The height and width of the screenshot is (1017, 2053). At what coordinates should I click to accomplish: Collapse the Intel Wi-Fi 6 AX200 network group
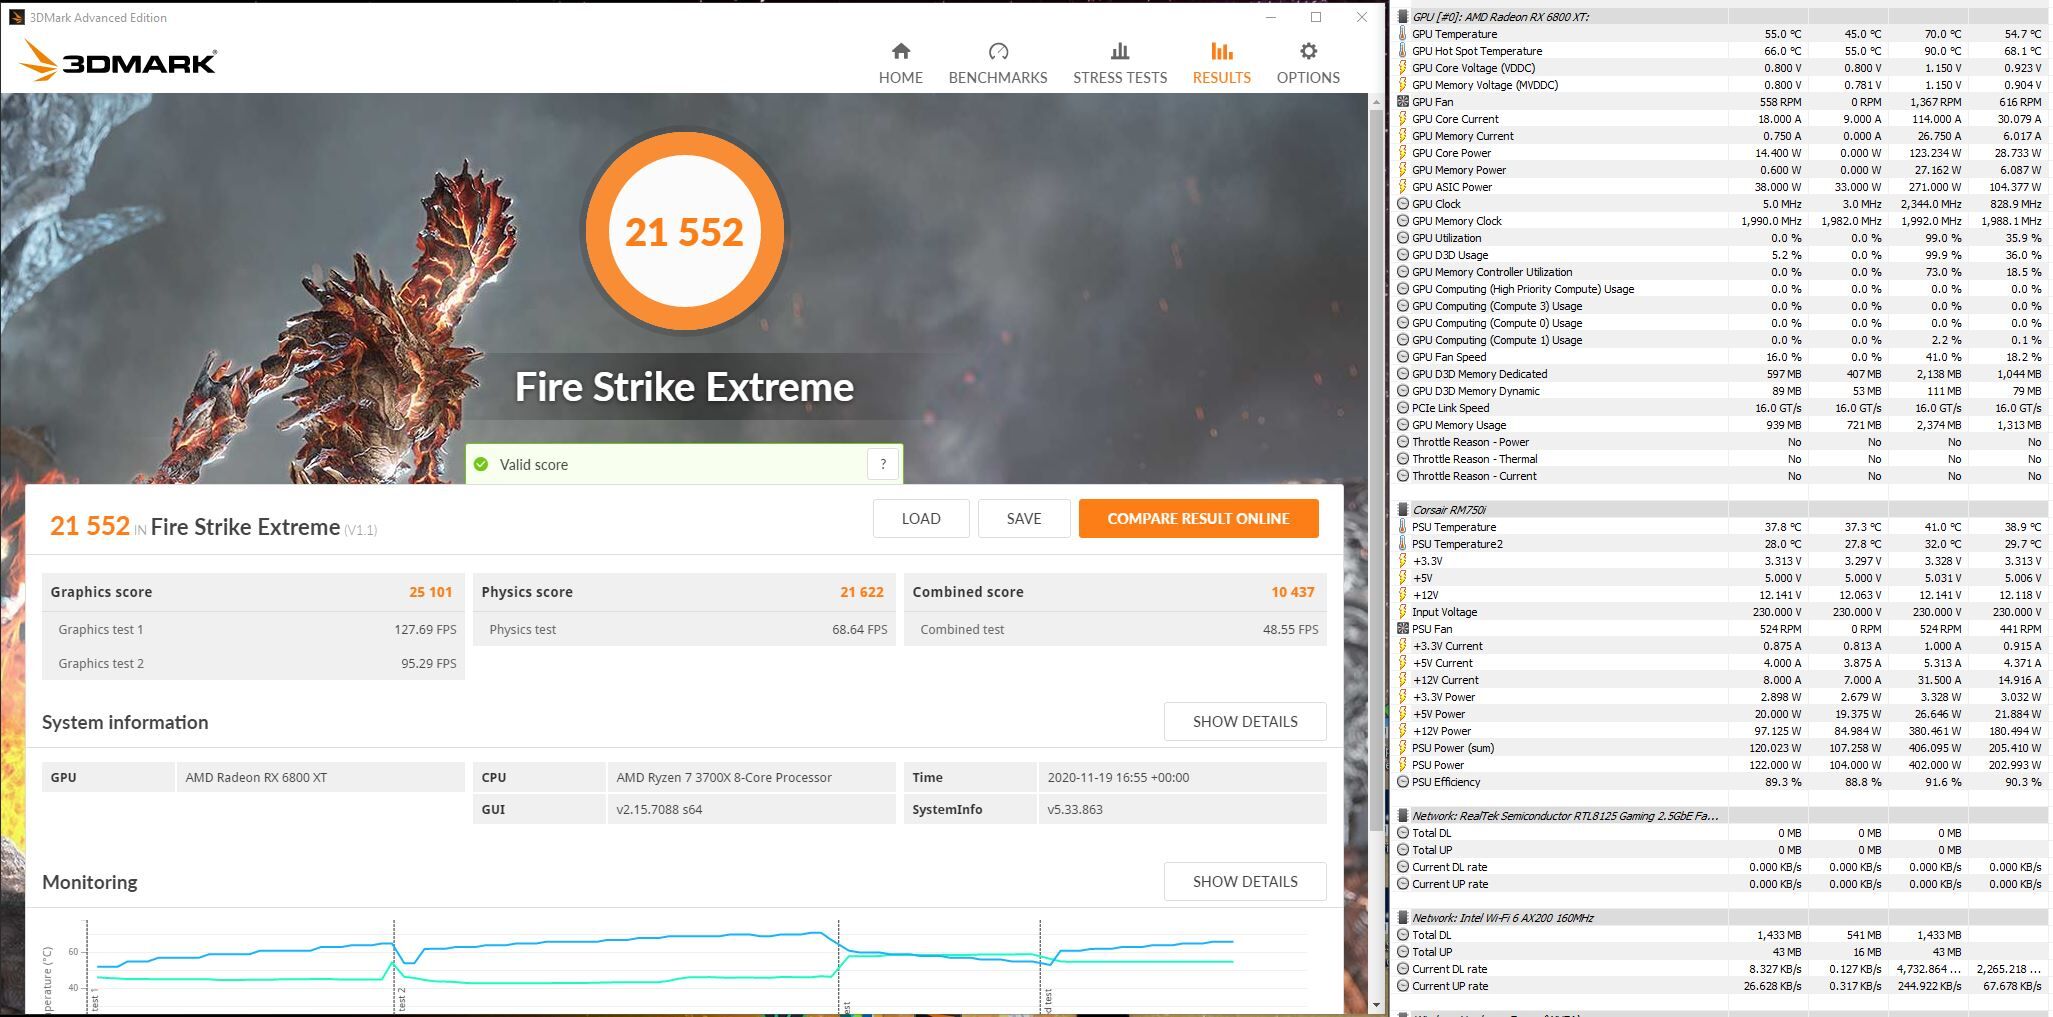1403,918
